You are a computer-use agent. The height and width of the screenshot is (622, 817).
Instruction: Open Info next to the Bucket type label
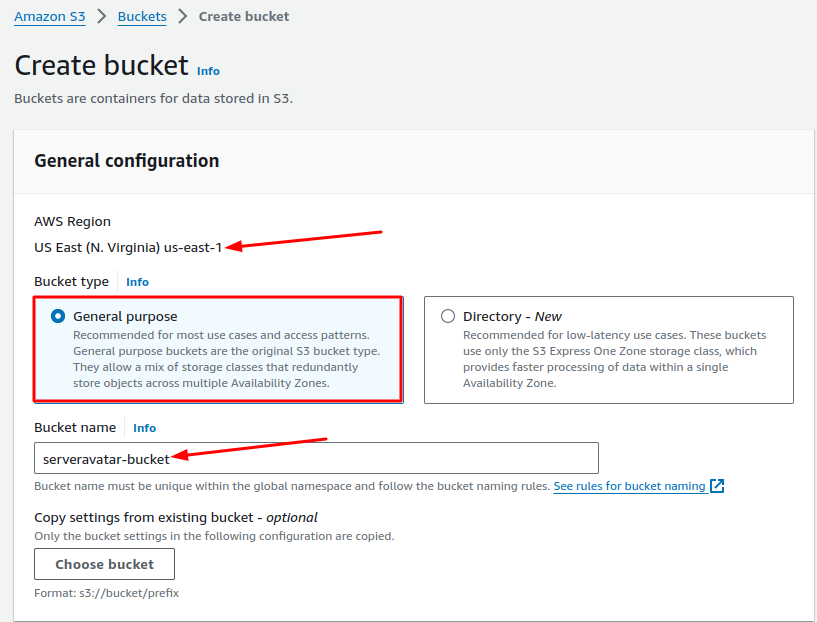(137, 281)
